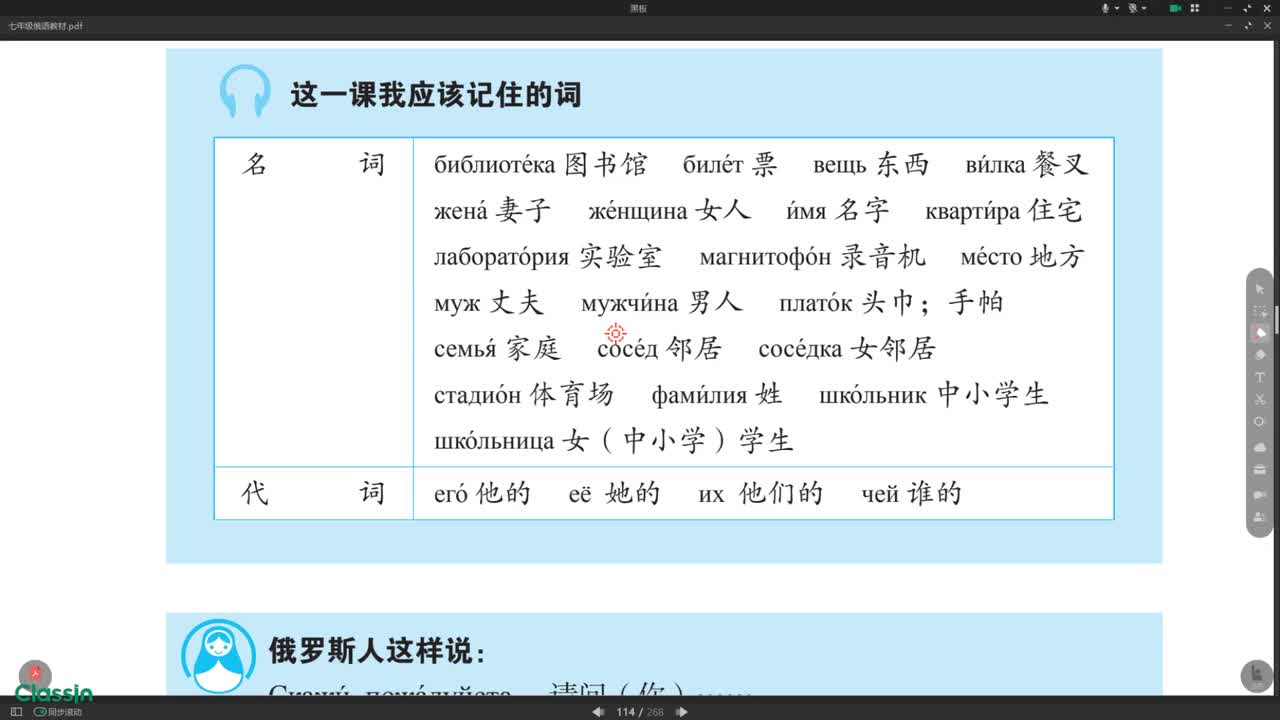Viewport: 1280px width, 720px height.
Task: Click the round PDF badge above ClassIn logo
Action: coord(35,674)
